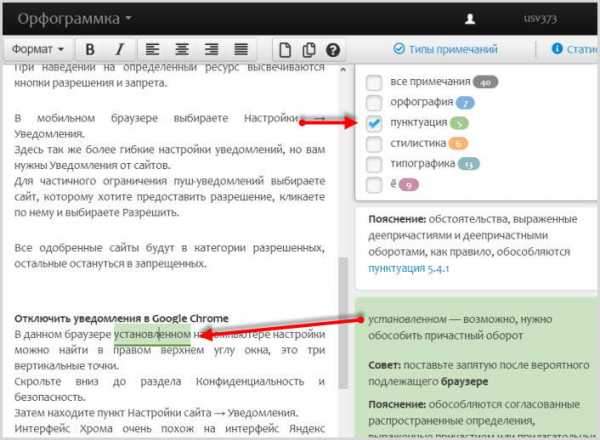Click the line 'по нему и выбираете Разрешить.'
The image size is (600, 440).
[96, 212]
